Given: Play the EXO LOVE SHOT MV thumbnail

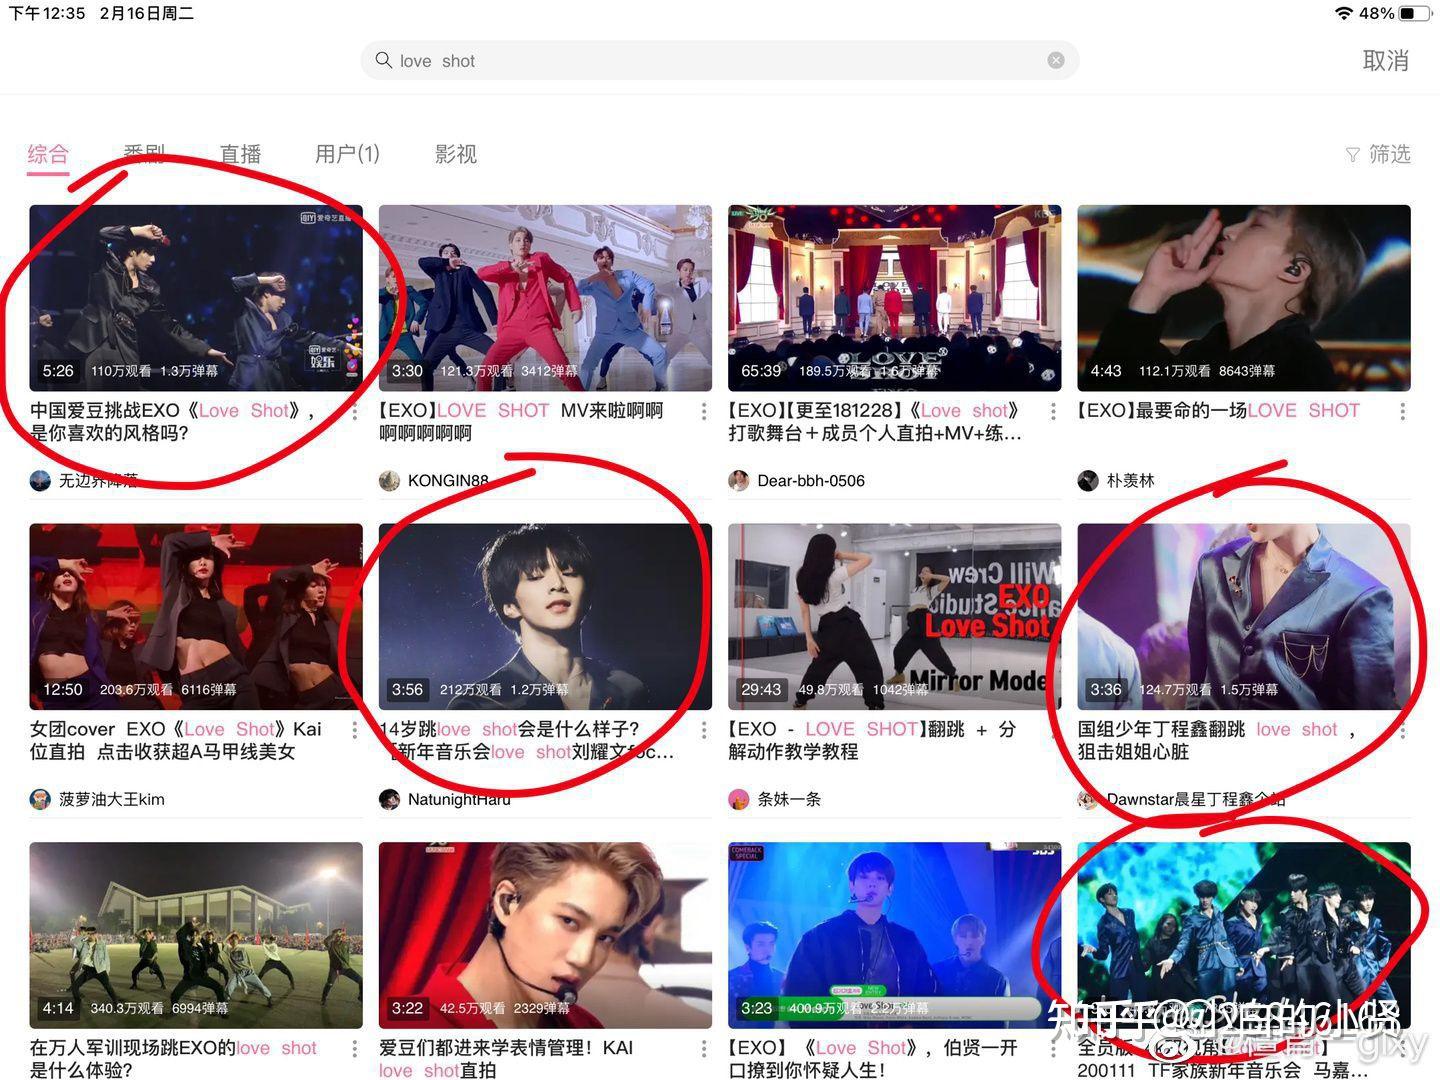Looking at the screenshot, I should tap(545, 298).
